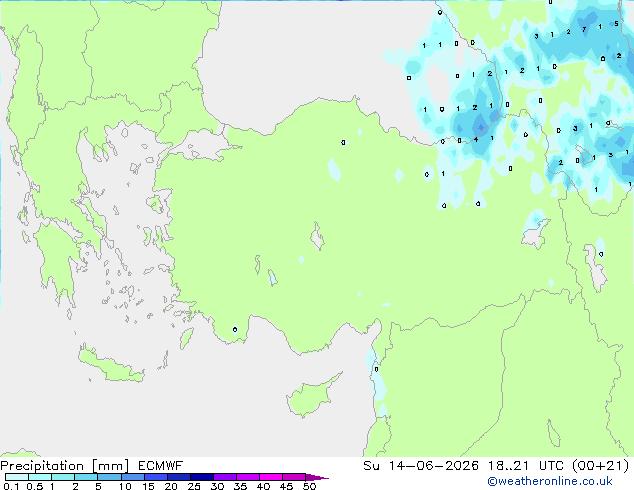This screenshot has width=634, height=490.
Task: Click the island of Crete on map
Action: pyautogui.click(x=110, y=366)
